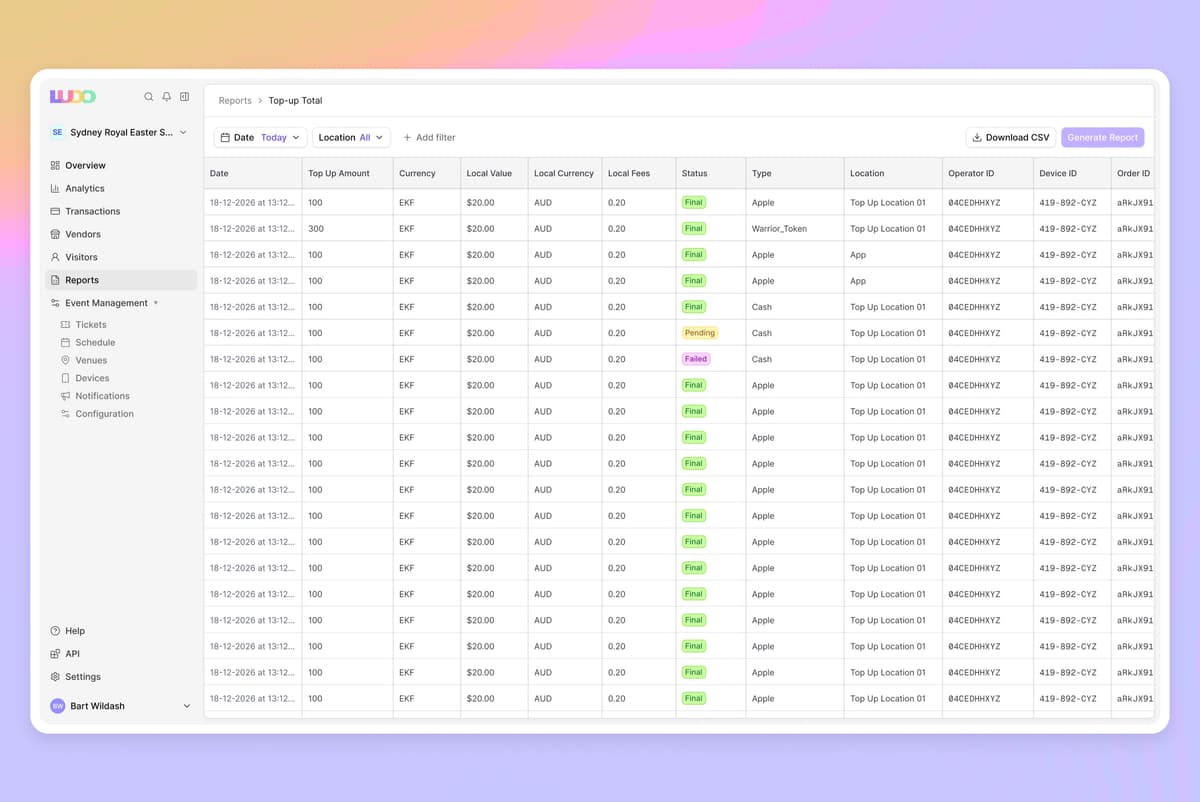Click the Pending status badge

[699, 333]
